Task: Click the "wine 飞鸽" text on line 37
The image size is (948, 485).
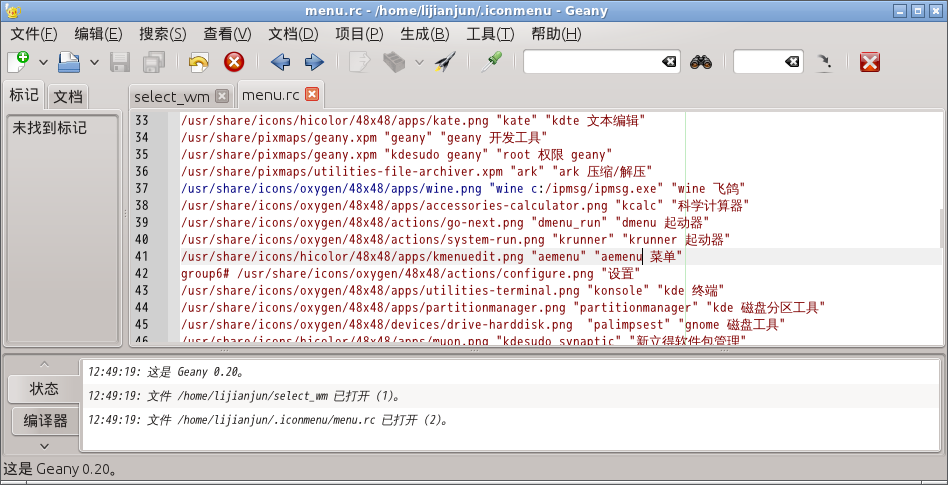Action: tap(711, 188)
